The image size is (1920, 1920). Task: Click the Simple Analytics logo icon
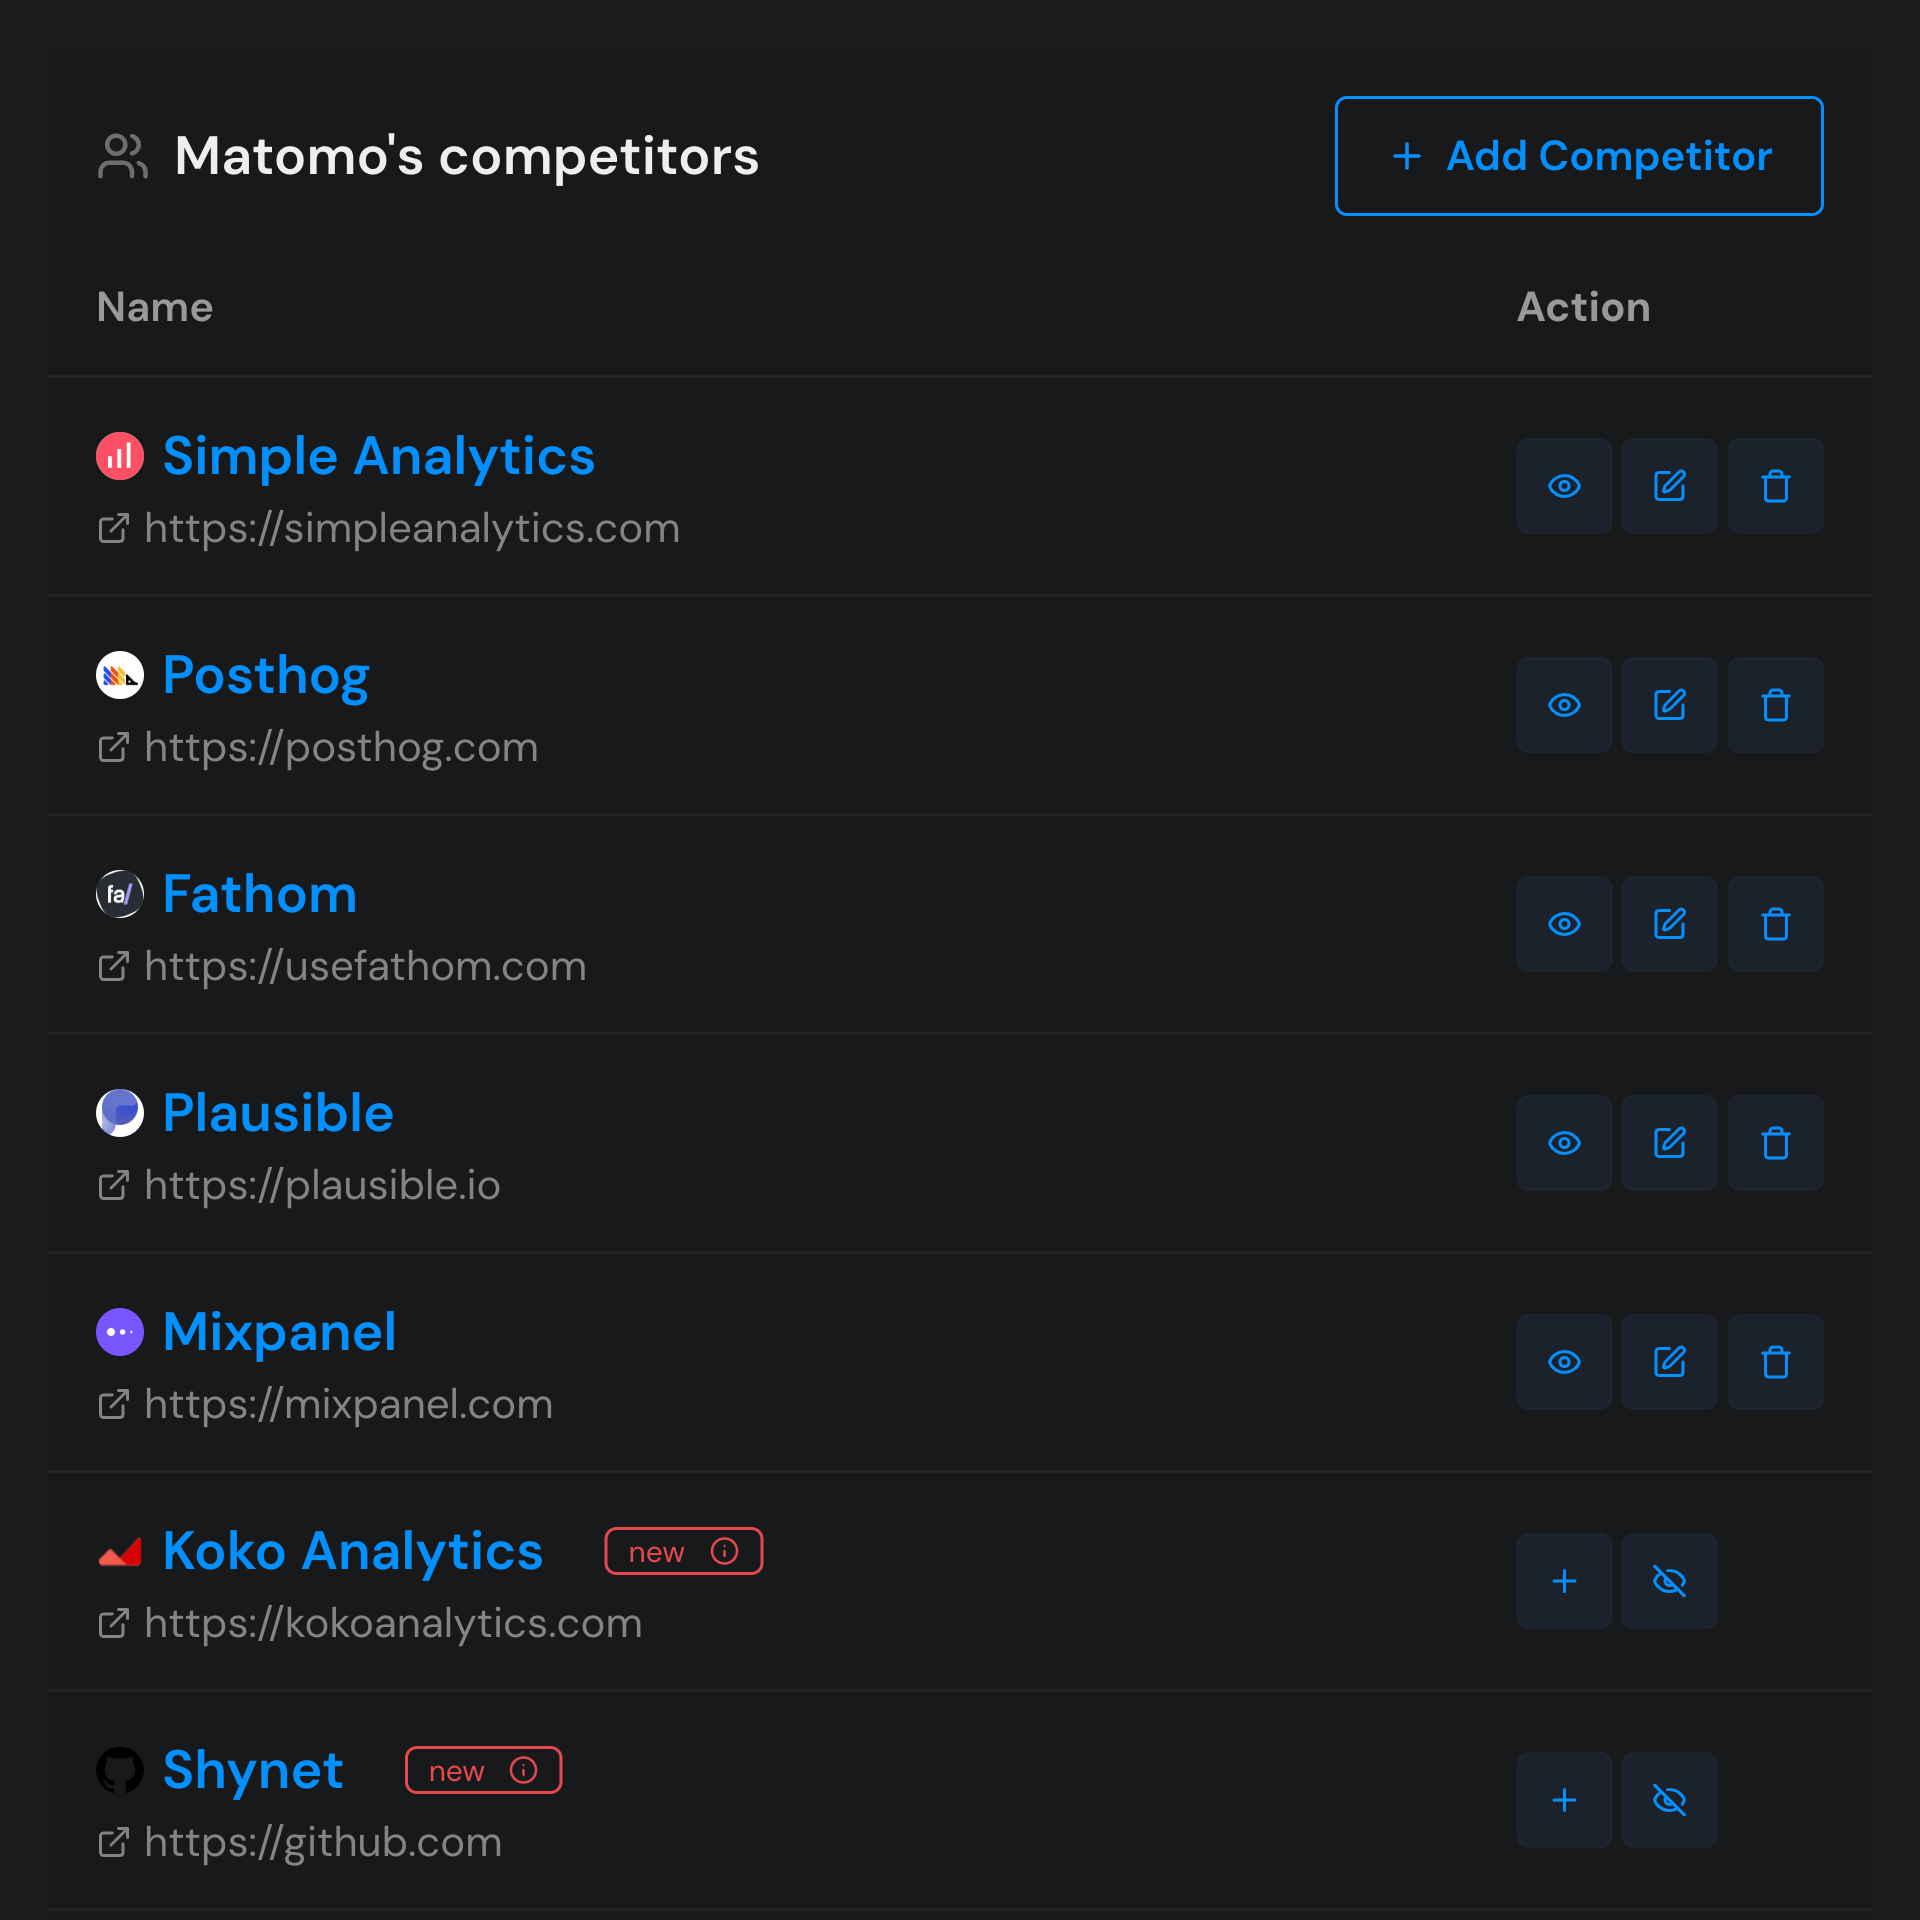tap(120, 456)
